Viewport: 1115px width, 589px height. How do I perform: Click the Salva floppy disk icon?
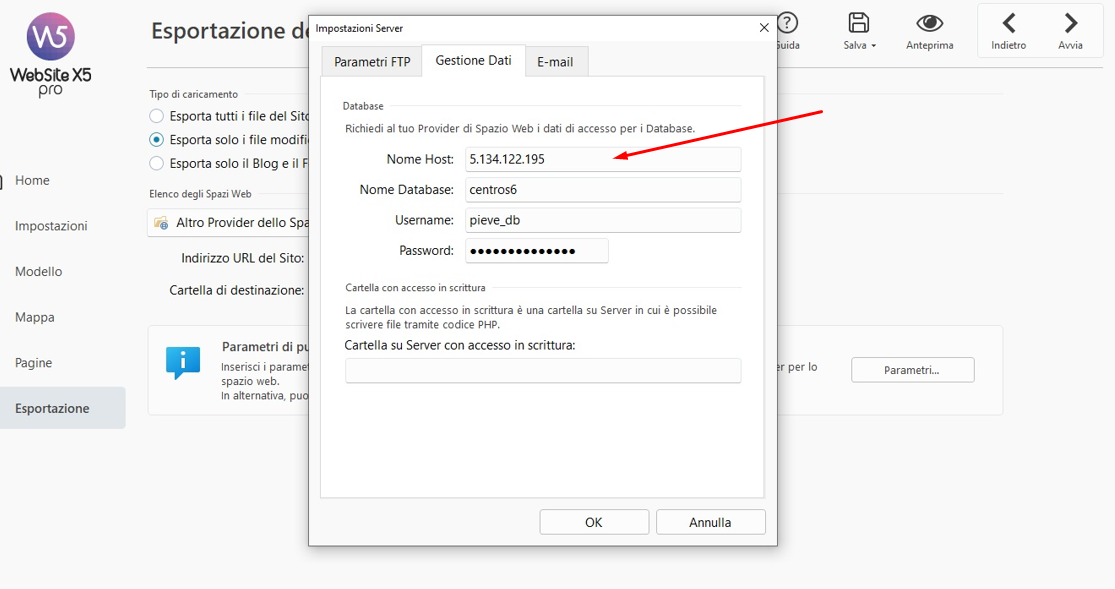pos(858,24)
